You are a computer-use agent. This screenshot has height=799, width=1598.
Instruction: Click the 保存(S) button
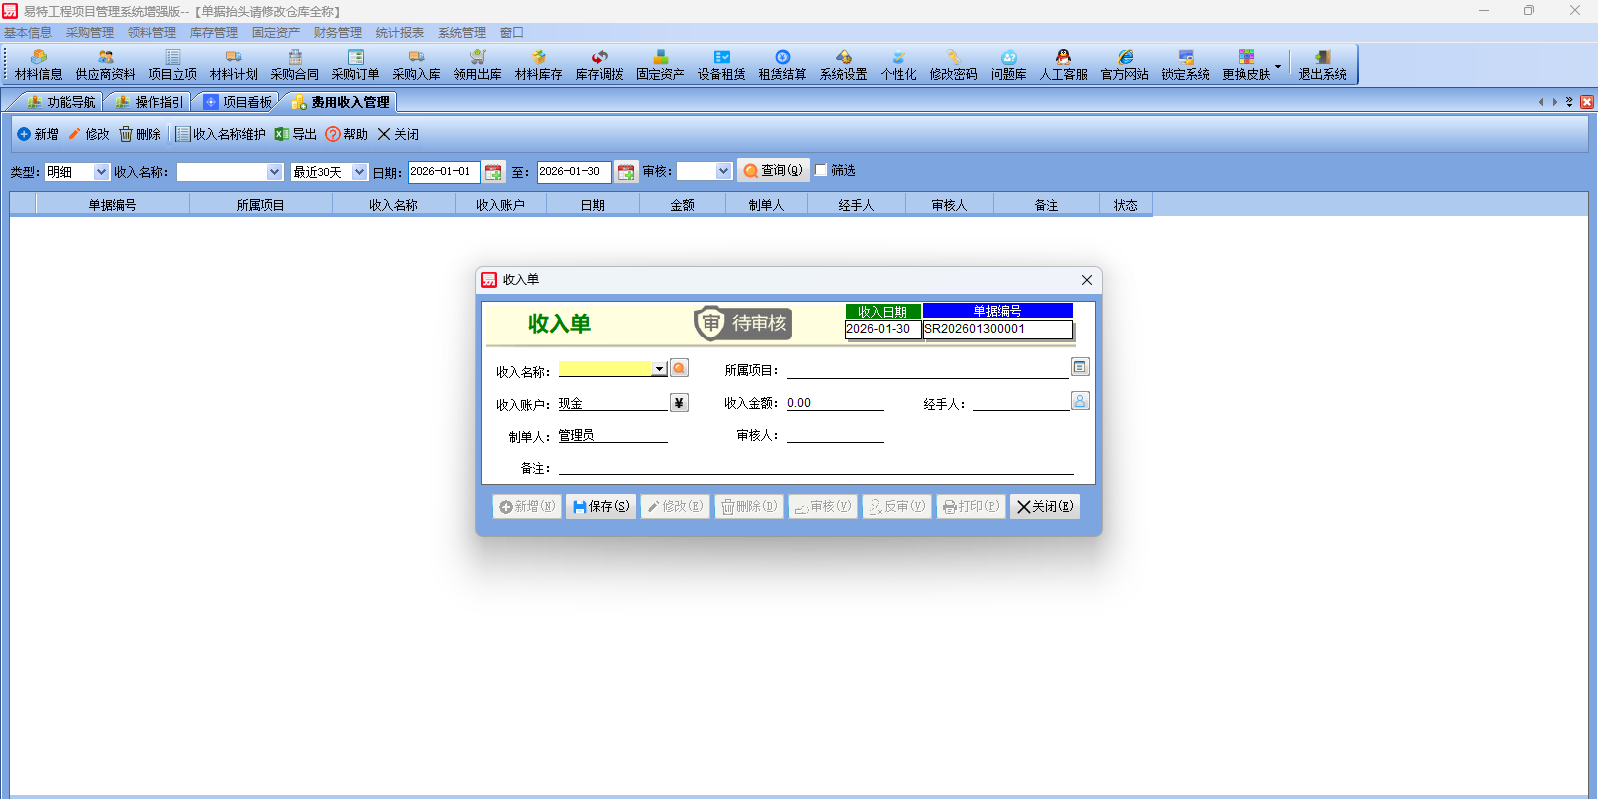tap(601, 507)
